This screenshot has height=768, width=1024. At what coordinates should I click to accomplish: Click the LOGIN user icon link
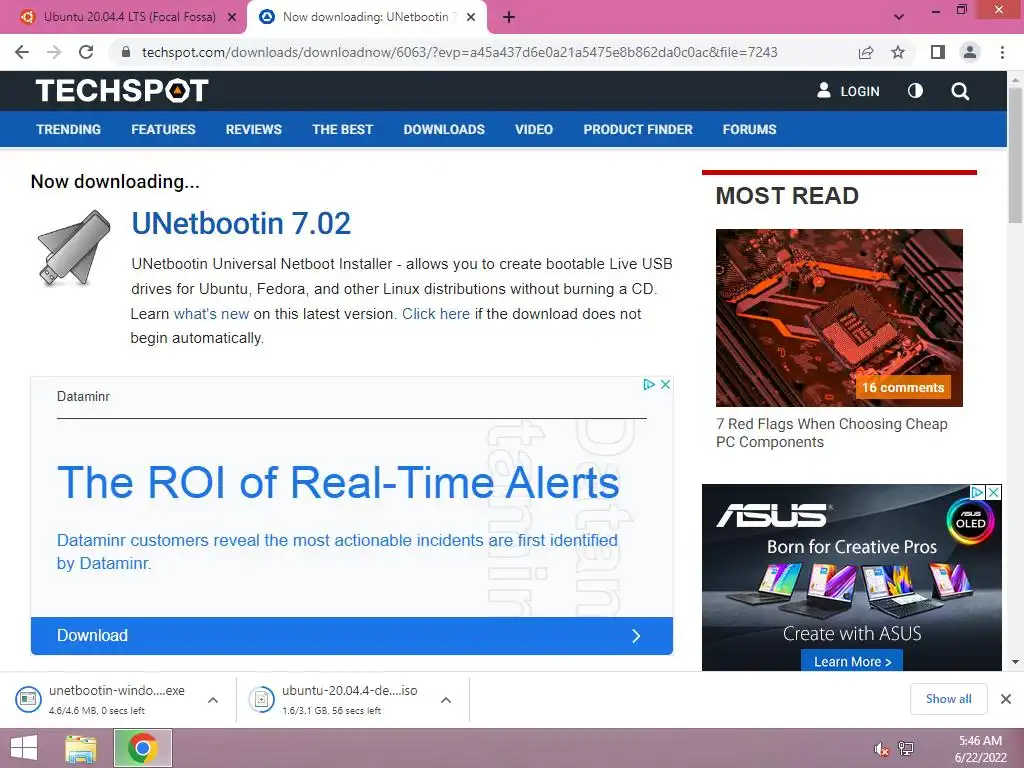848,91
